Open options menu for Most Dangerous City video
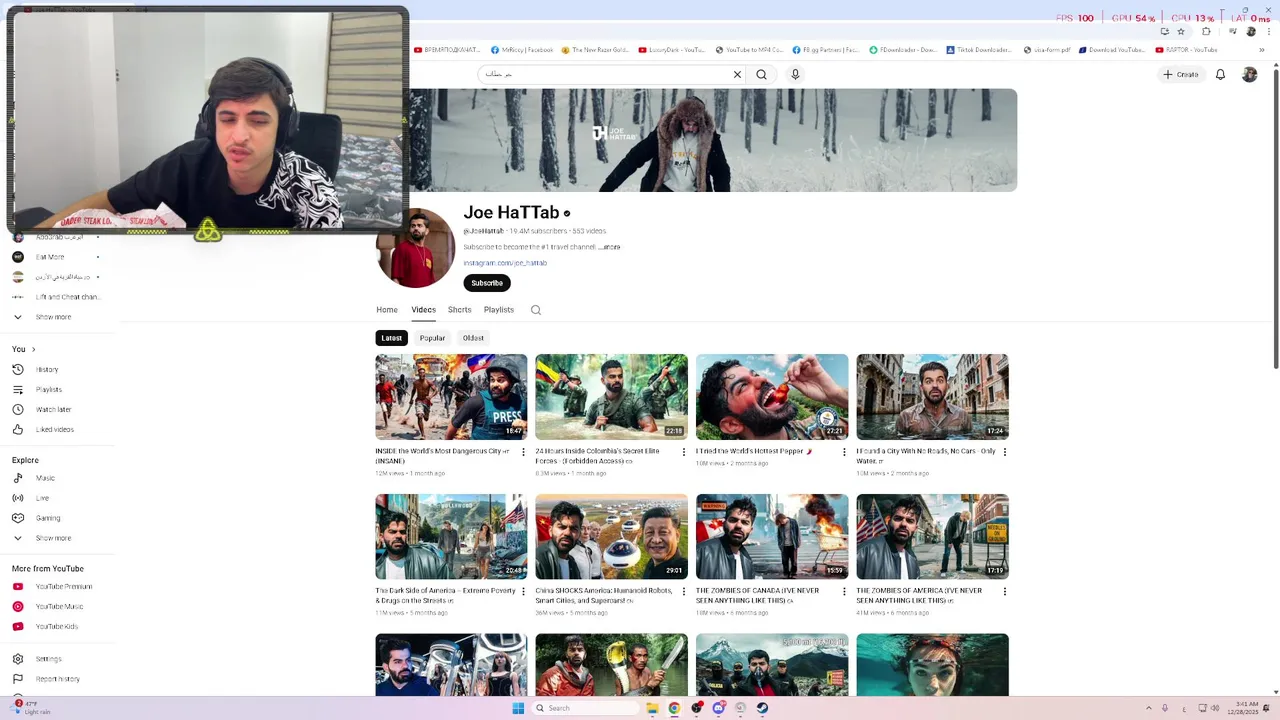1280x720 pixels. pos(523,452)
